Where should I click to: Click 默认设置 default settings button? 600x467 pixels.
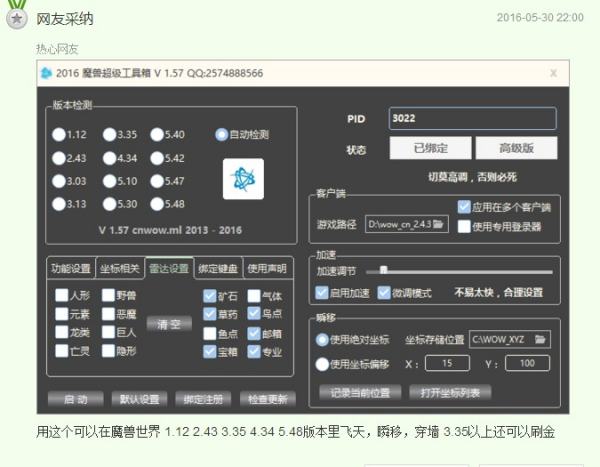point(139,399)
